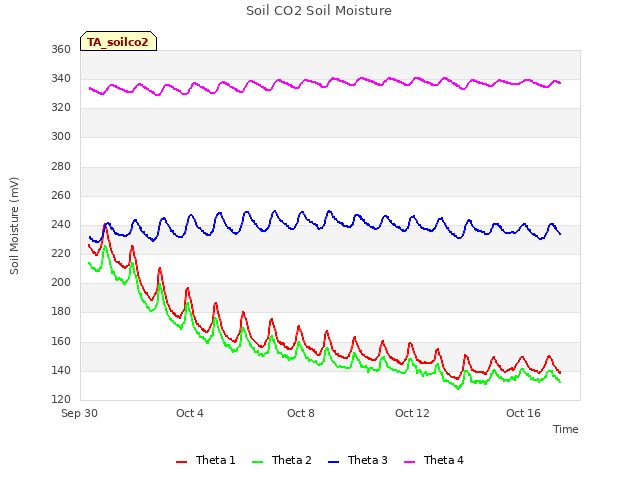640x480 pixels.
Task: Click the Oct 16 x-axis tick label
Action: tap(523, 413)
